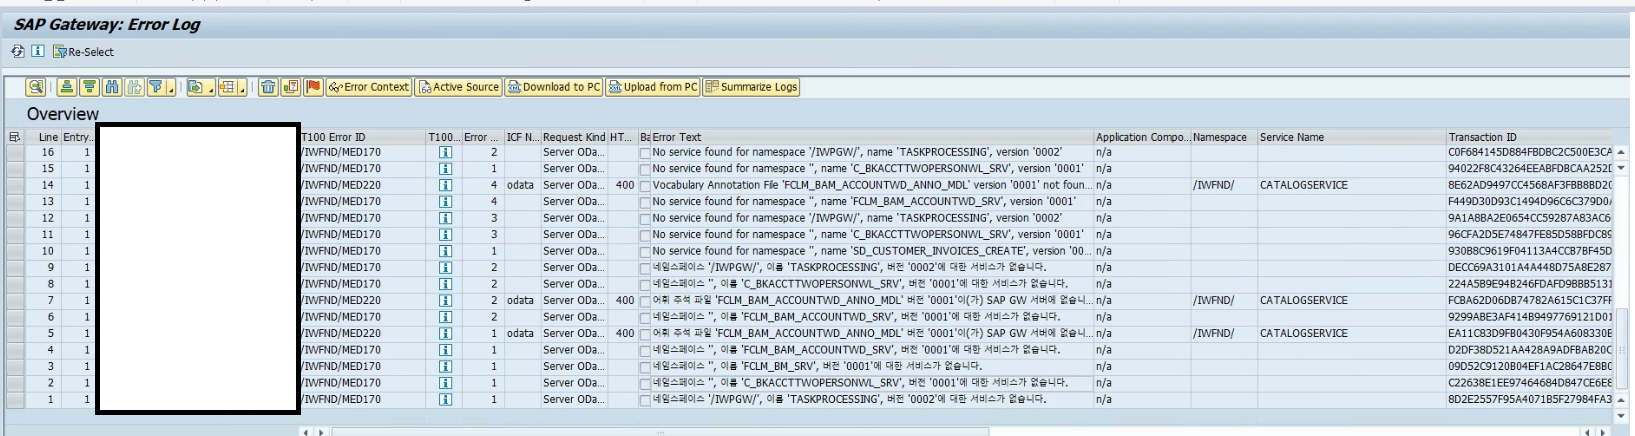Image resolution: width=1635 pixels, height=436 pixels.
Task: Open T100 info icon in line 7
Action: (x=445, y=300)
